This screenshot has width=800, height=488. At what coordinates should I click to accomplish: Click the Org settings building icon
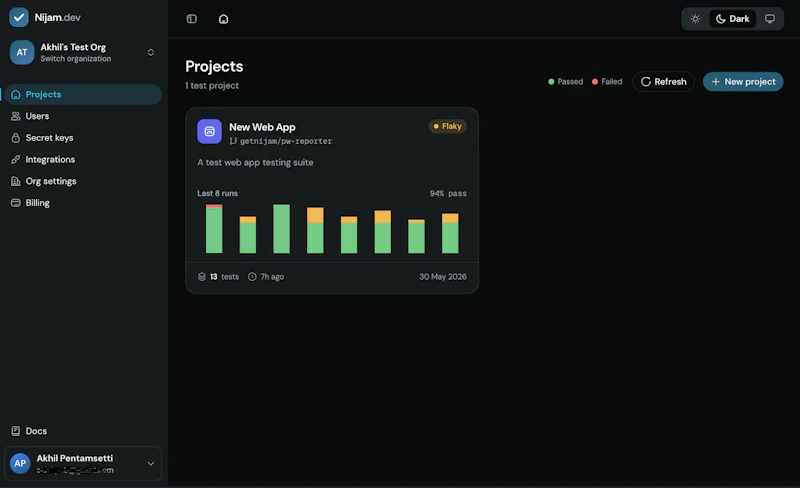tap(16, 181)
